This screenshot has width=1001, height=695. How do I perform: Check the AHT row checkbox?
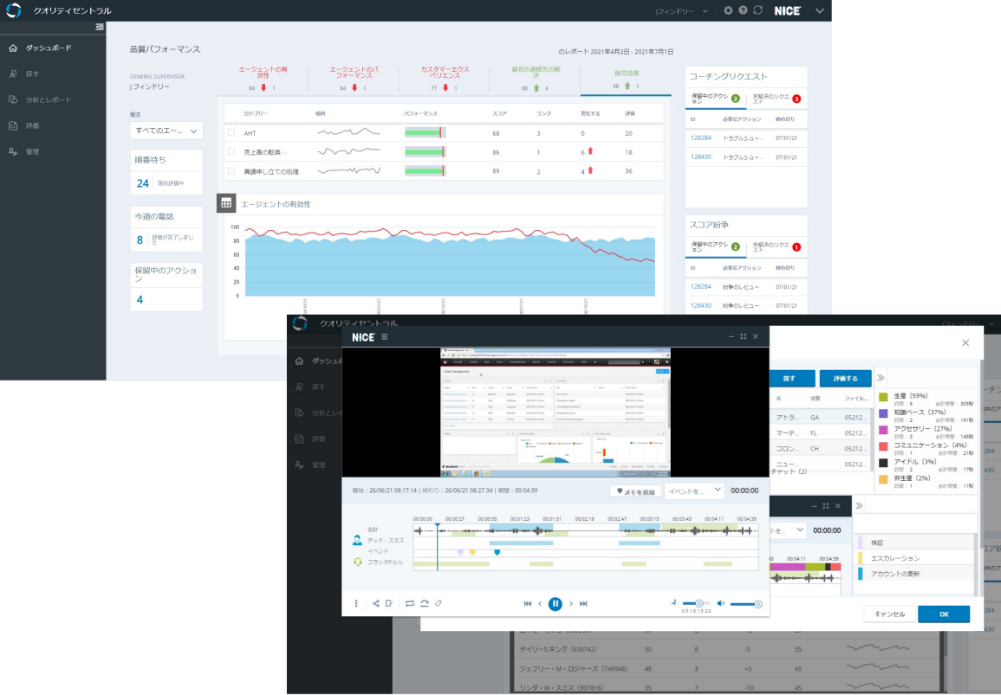point(232,133)
